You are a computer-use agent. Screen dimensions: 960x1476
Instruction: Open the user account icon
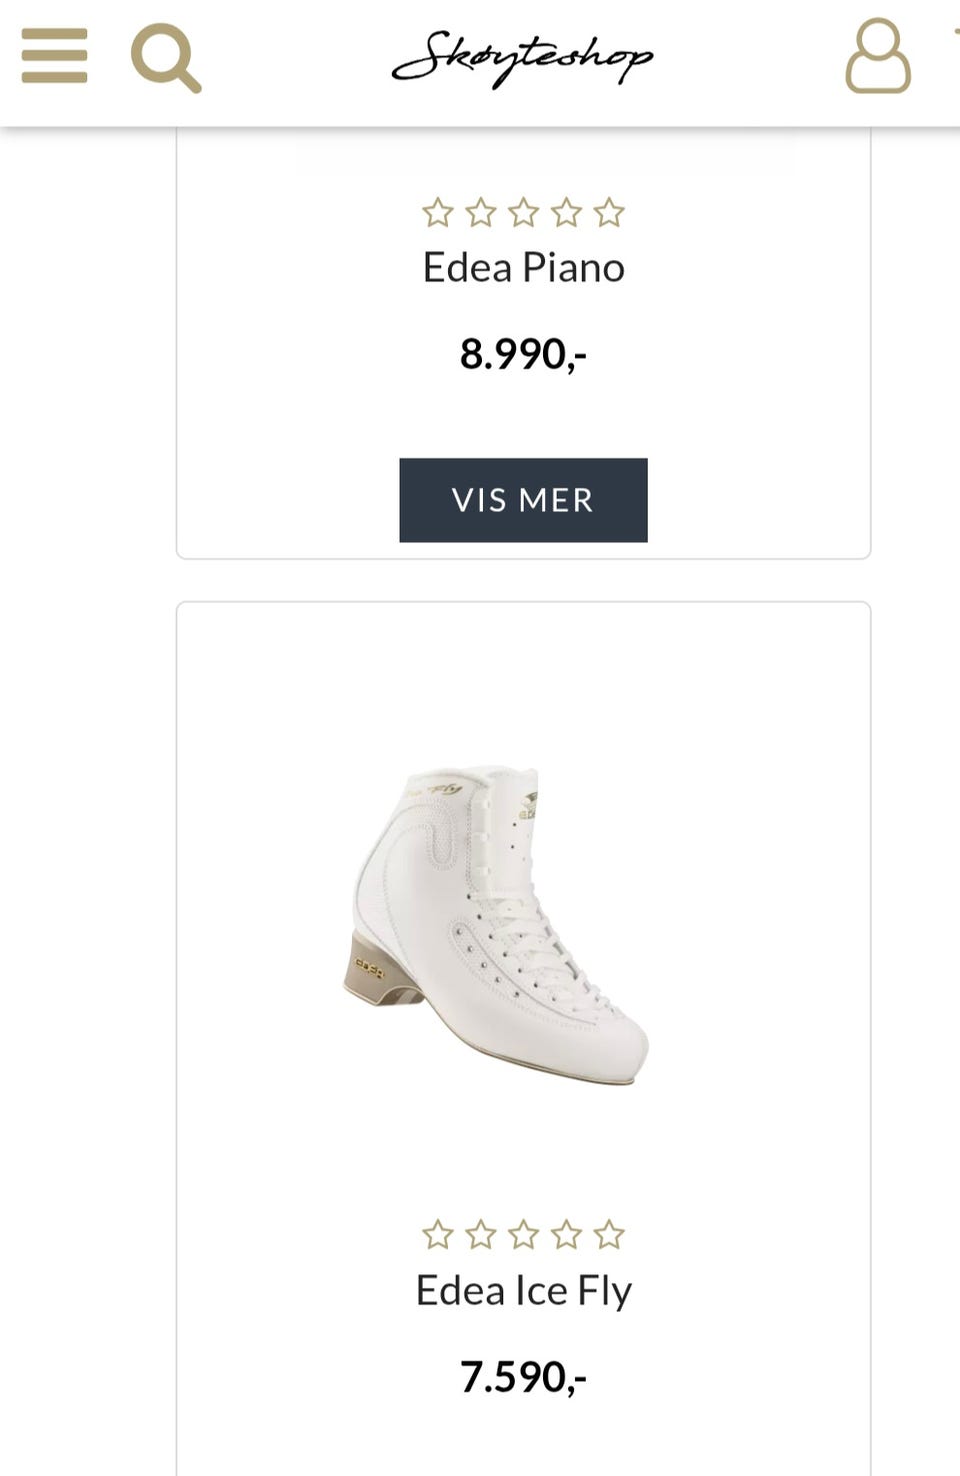point(878,56)
